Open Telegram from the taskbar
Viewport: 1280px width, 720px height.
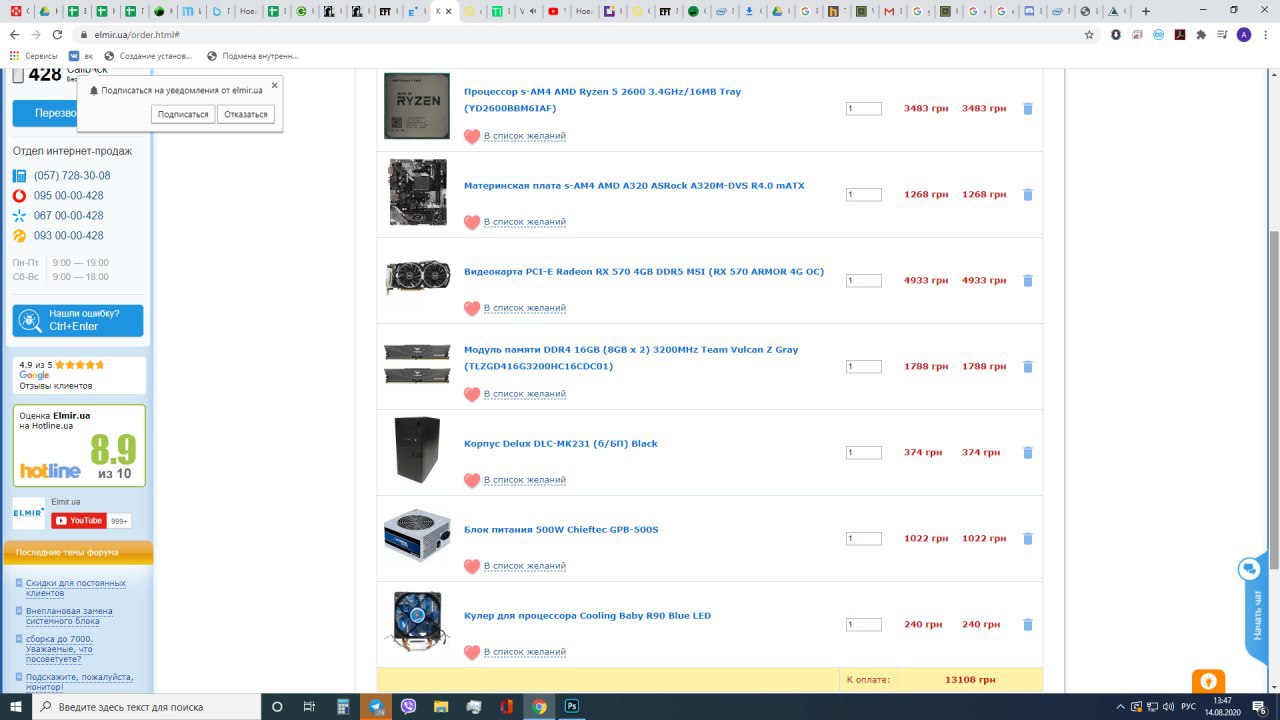(376, 706)
